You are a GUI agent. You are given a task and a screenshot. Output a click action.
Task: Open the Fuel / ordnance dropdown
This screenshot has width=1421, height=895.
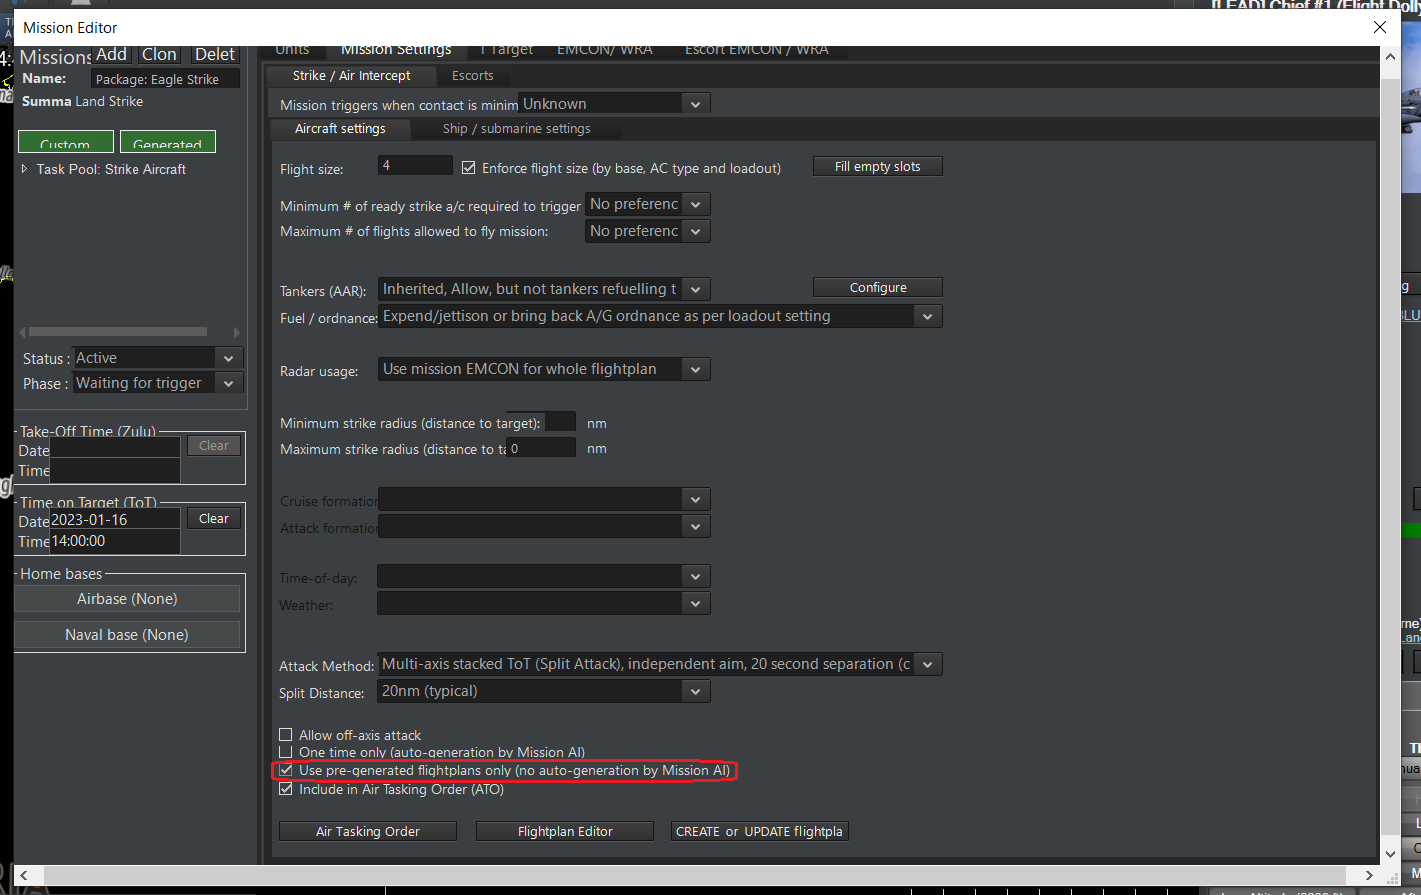pos(660,316)
